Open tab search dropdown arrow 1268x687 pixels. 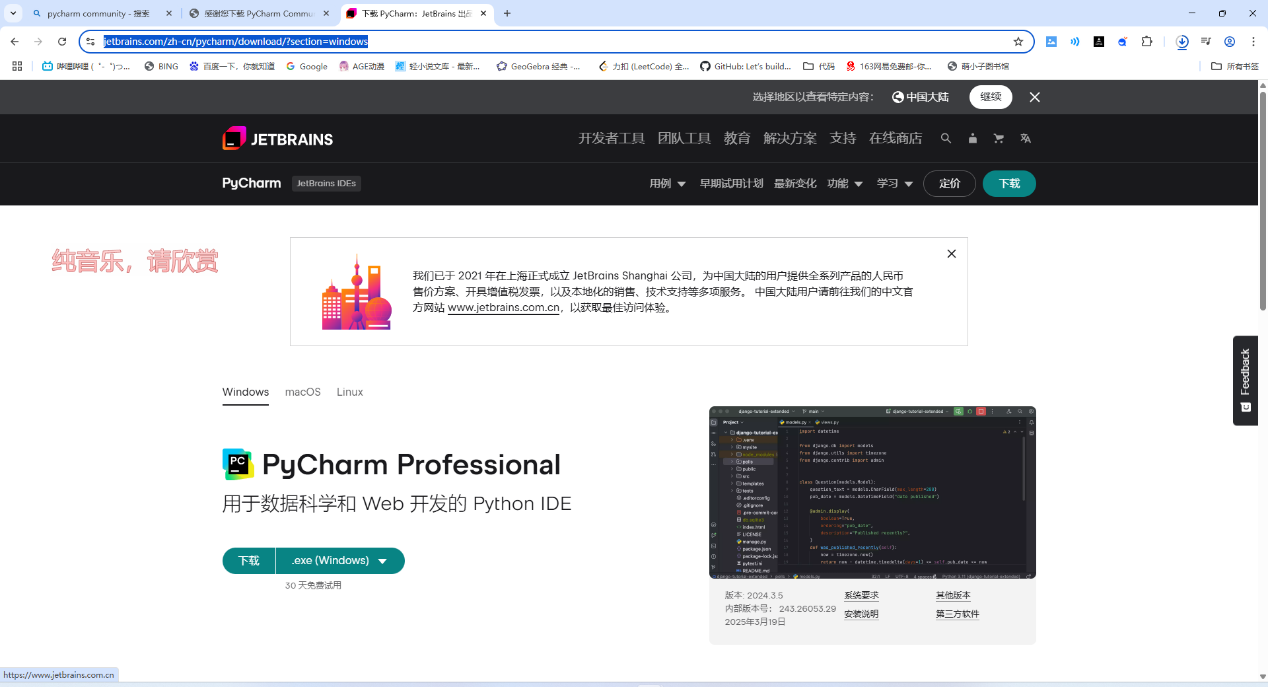(13, 14)
